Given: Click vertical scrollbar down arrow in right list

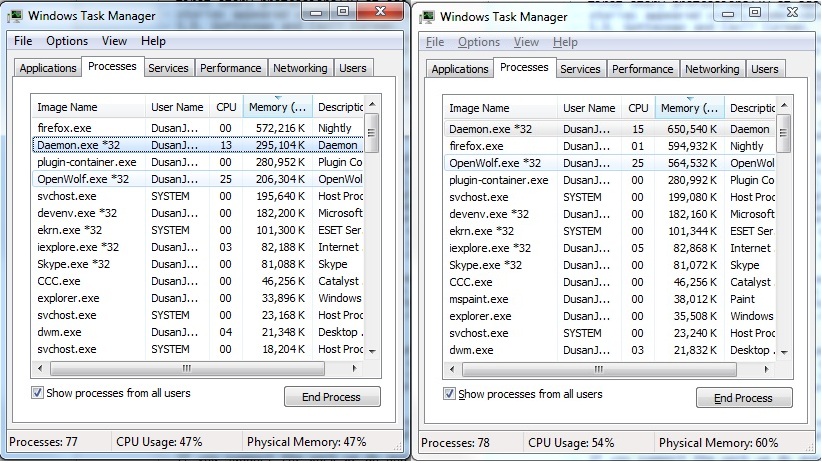Looking at the screenshot, I should (x=784, y=352).
